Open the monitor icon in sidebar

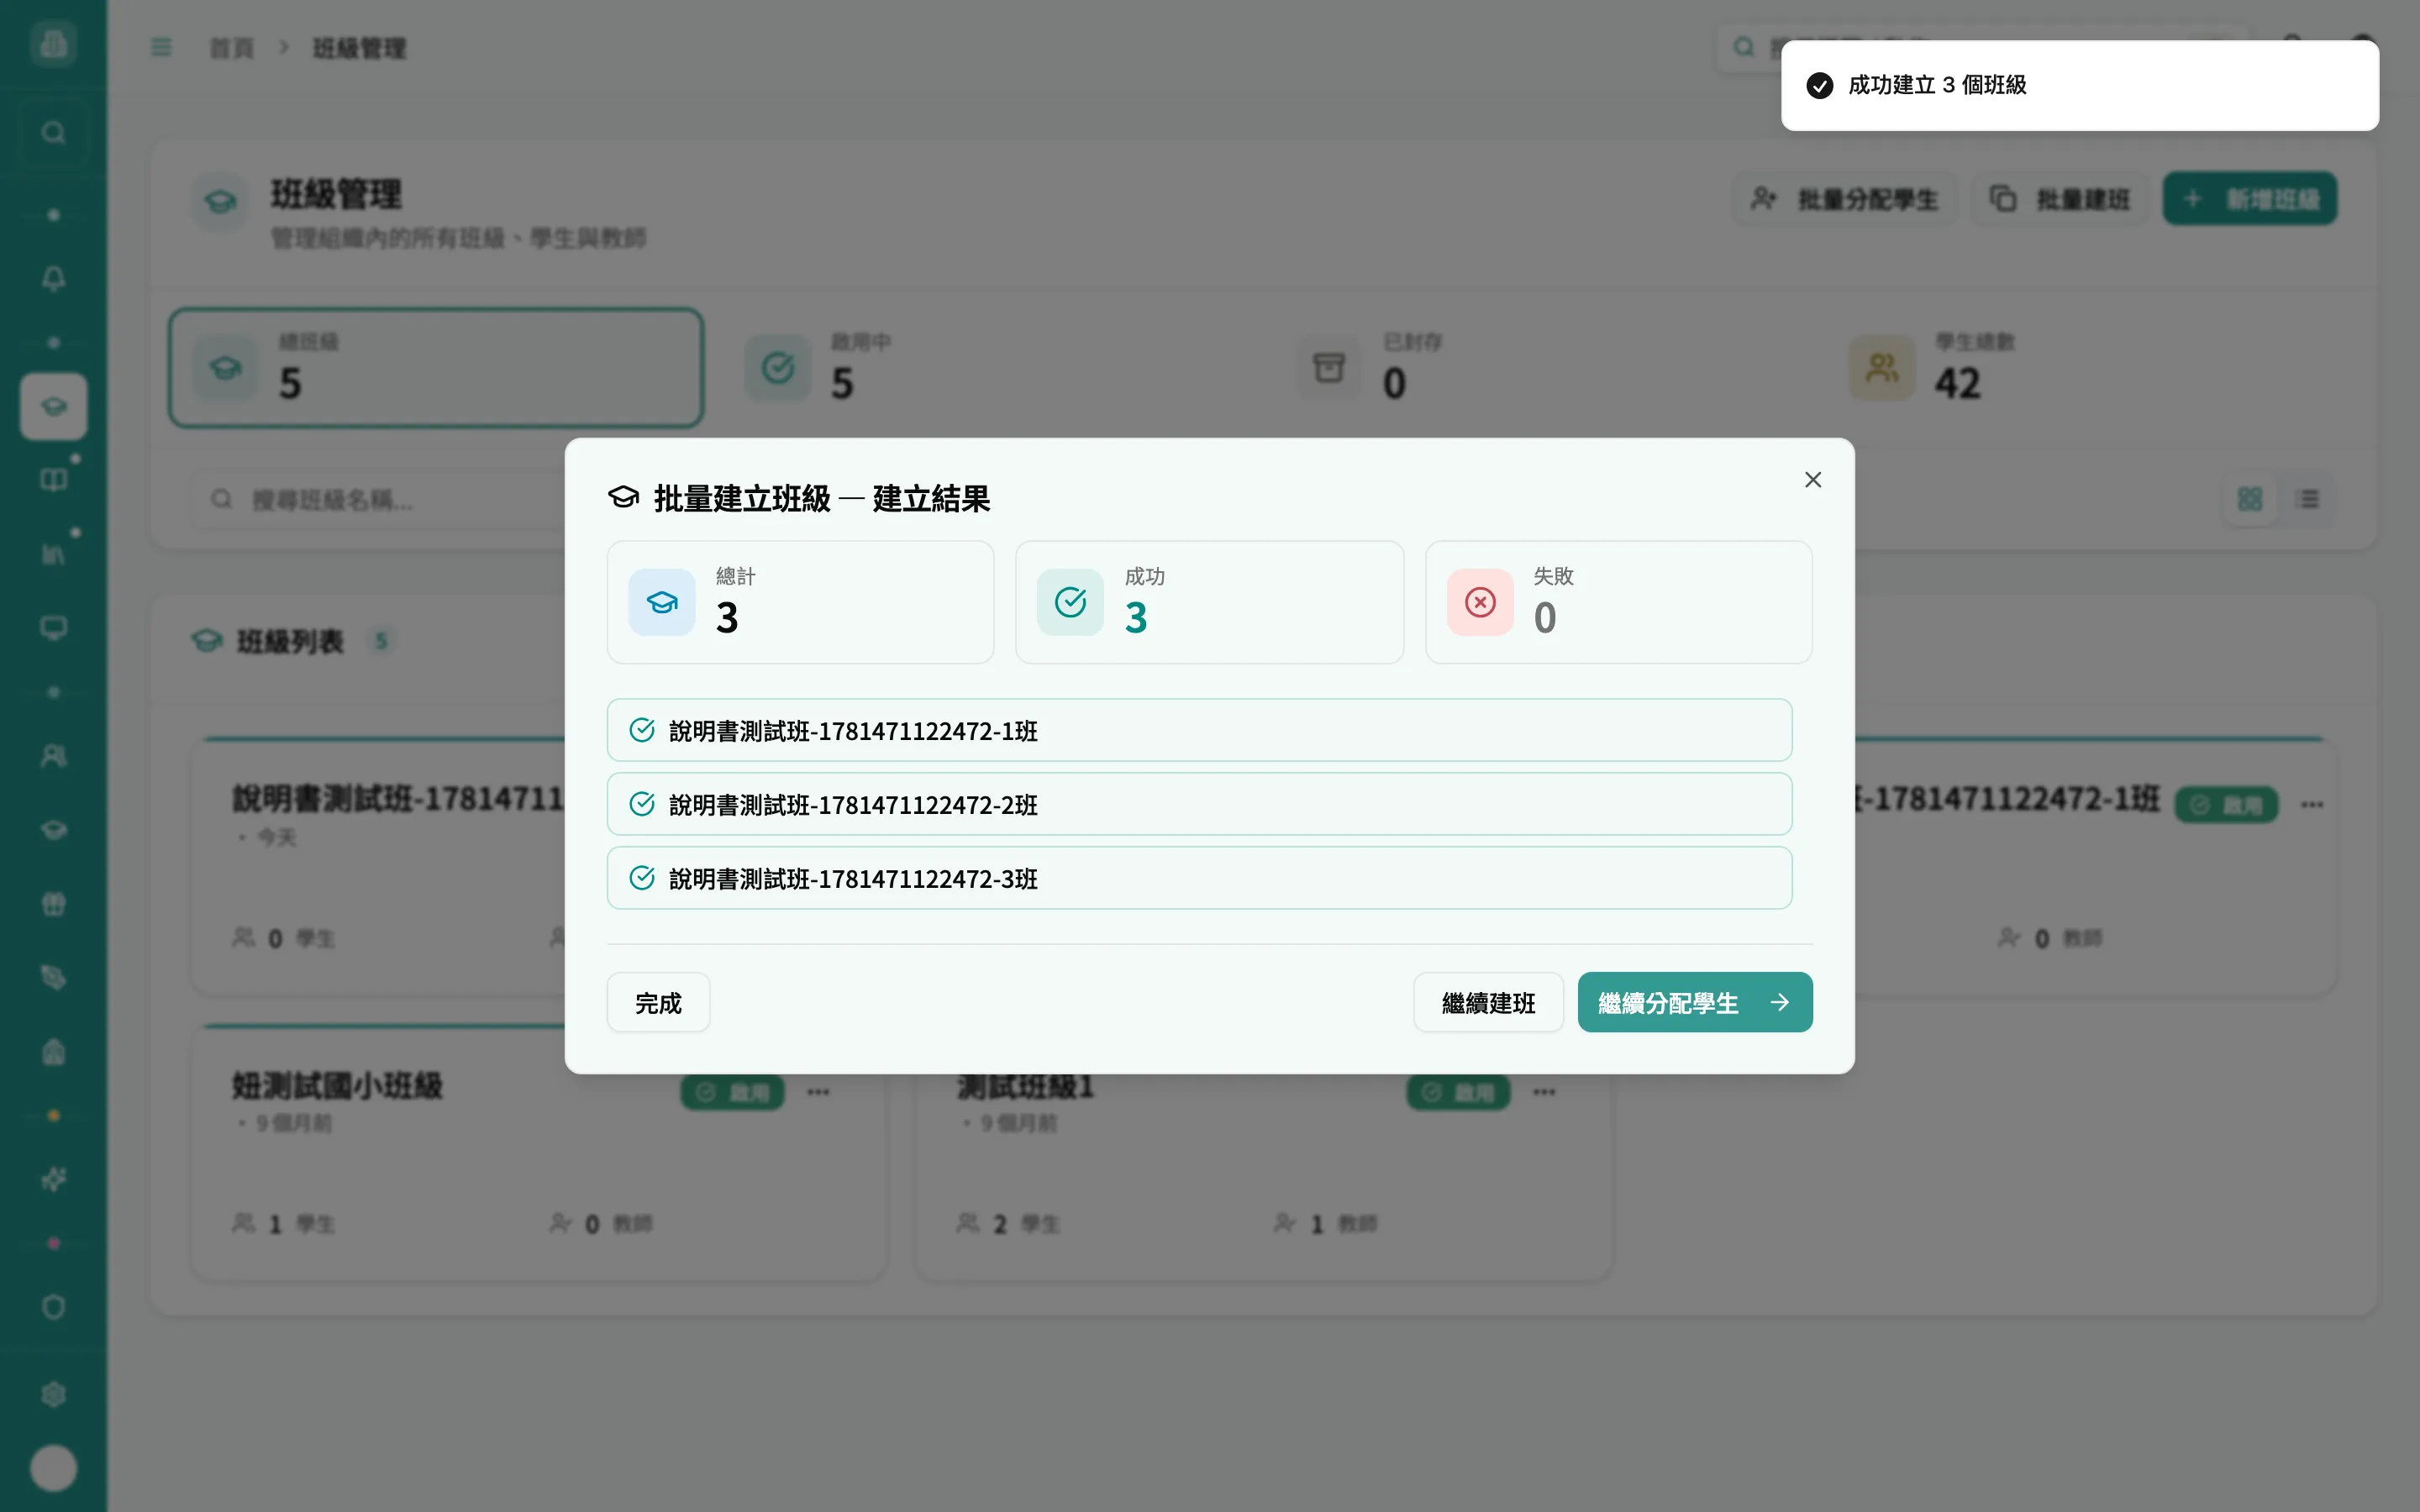click(53, 628)
